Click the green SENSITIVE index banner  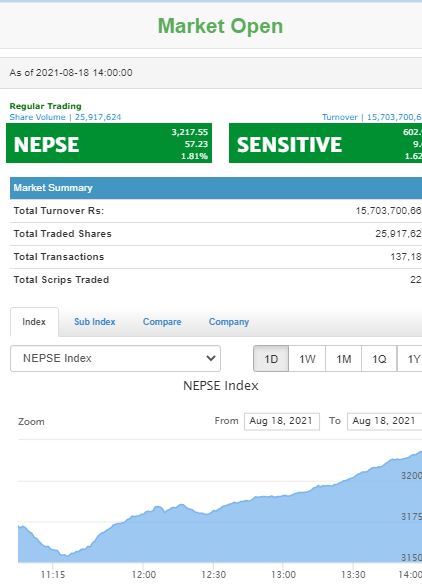pos(325,143)
